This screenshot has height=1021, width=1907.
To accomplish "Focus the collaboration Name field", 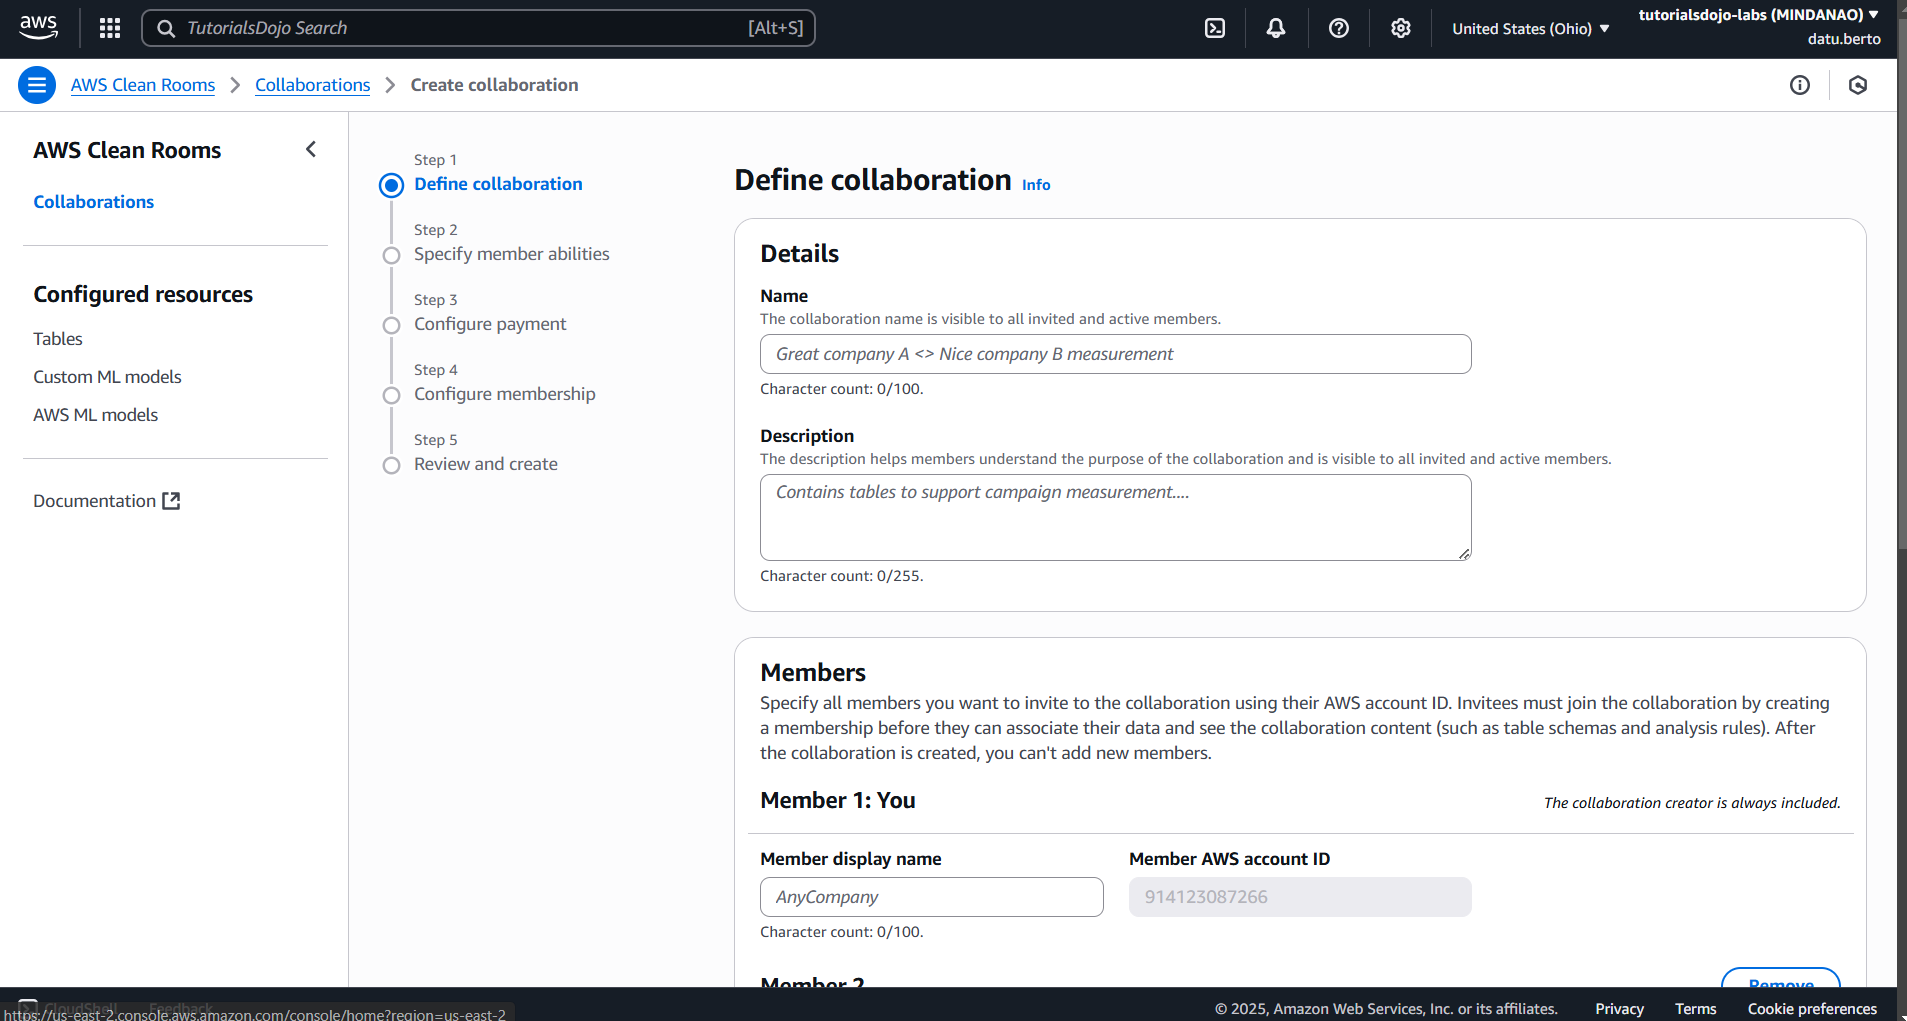I will (x=1115, y=354).
